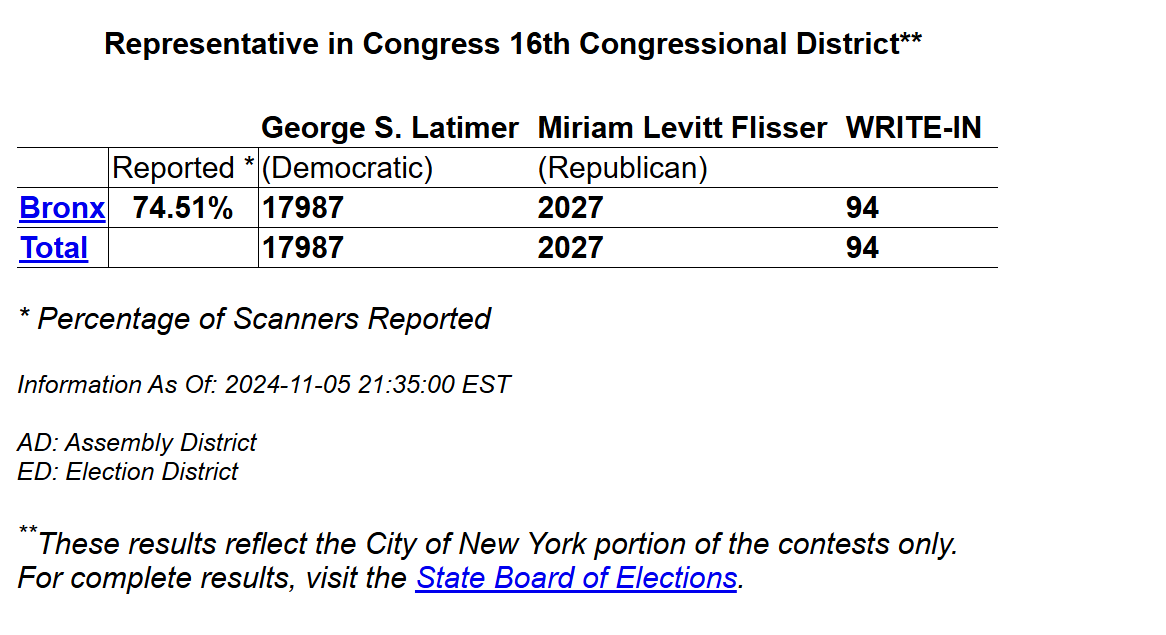
Task: Click the (Democratic) party label
Action: point(347,168)
